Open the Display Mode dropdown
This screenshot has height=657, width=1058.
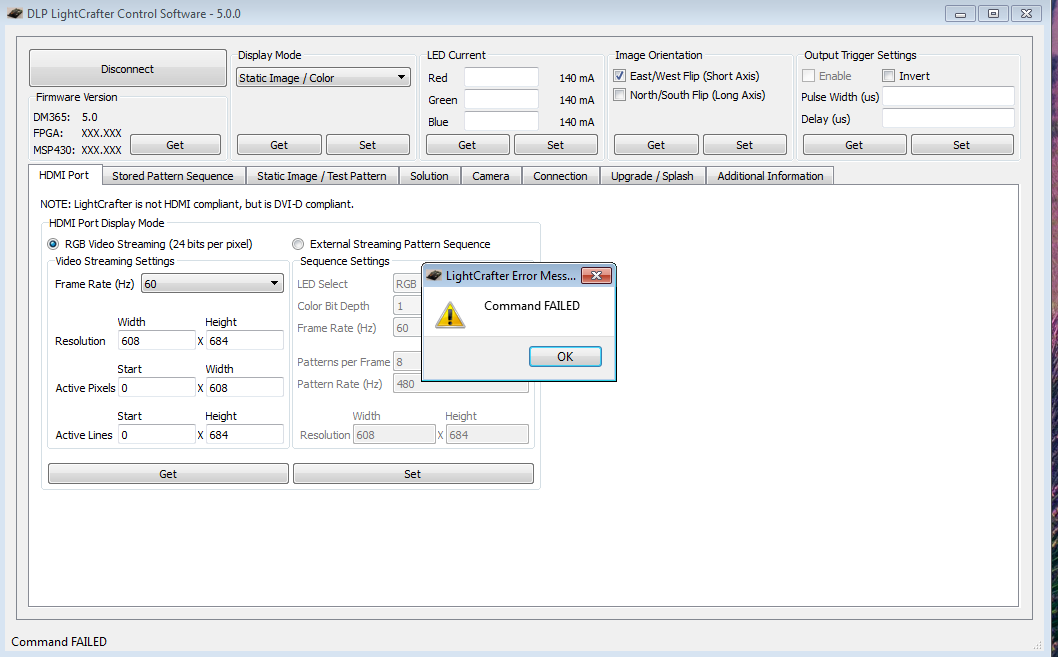pyautogui.click(x=323, y=78)
